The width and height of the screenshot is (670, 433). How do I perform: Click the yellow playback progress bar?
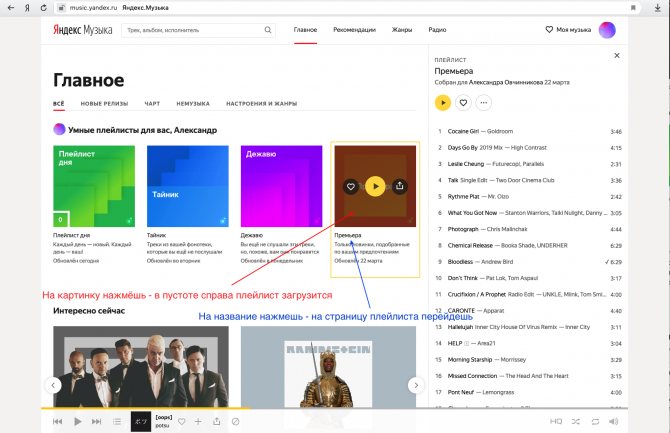tap(145, 409)
